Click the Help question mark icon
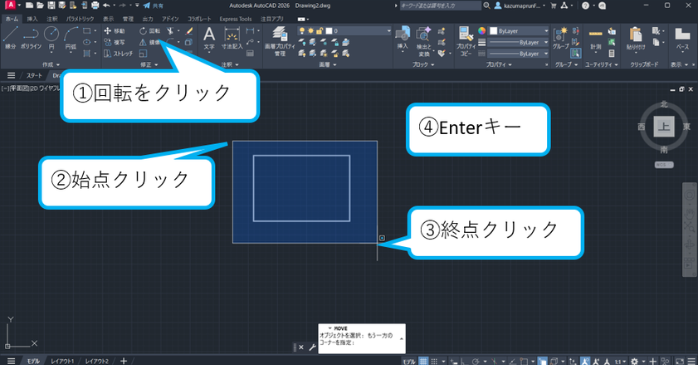The width and height of the screenshot is (698, 365). click(x=585, y=6)
